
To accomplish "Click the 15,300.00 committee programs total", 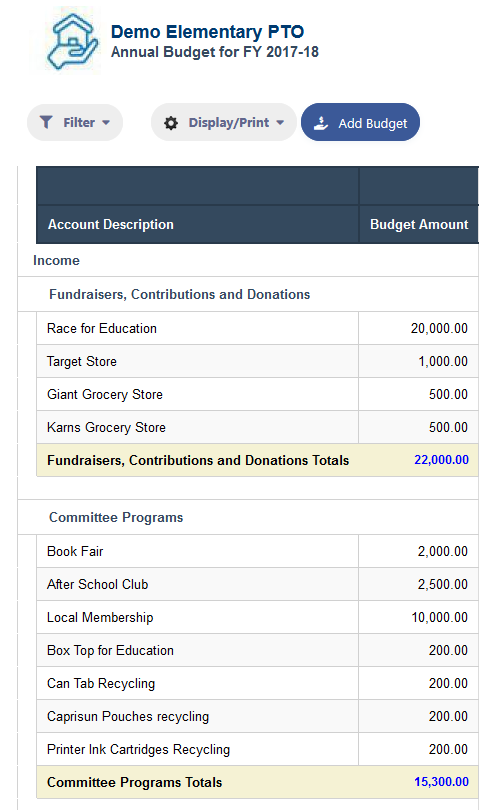I will (x=441, y=782).
